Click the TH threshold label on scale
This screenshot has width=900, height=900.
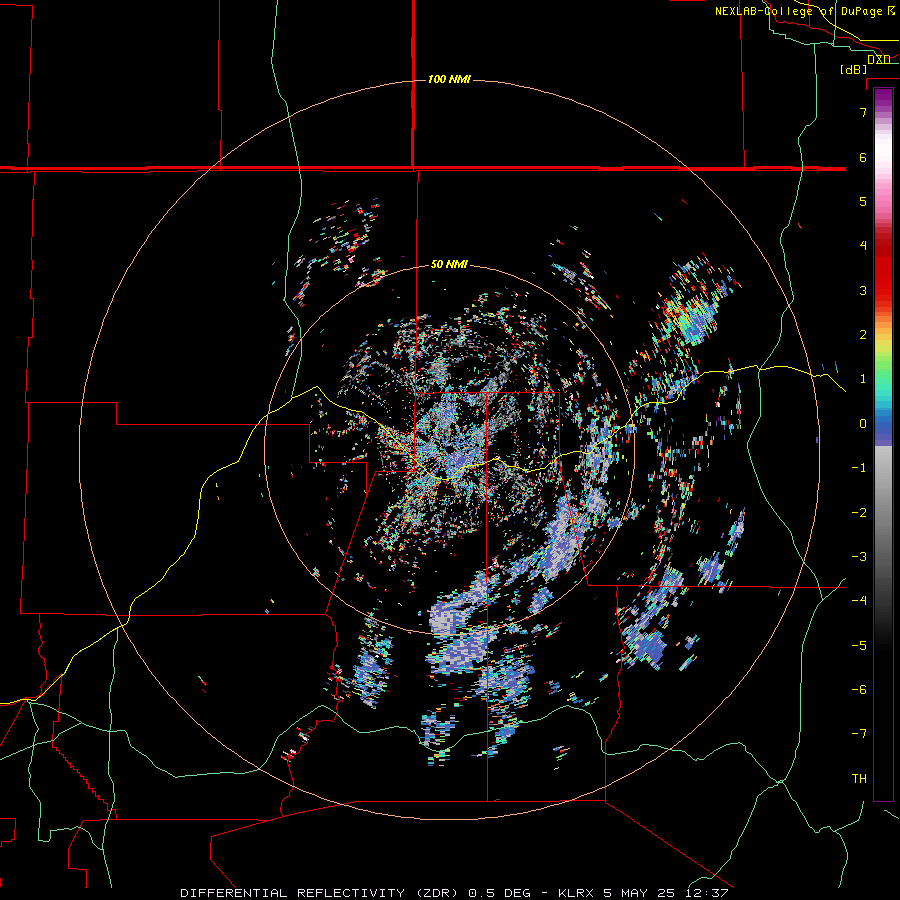(859, 779)
